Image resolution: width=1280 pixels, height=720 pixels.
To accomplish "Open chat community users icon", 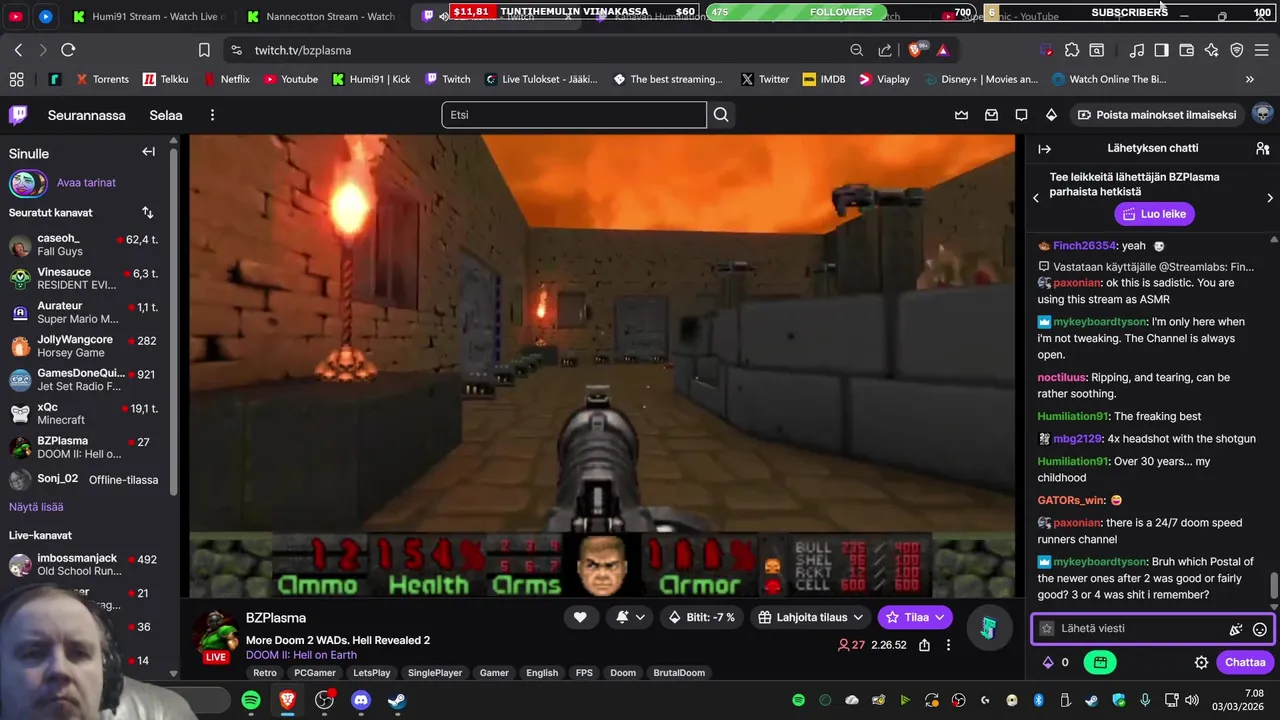I will [1262, 149].
